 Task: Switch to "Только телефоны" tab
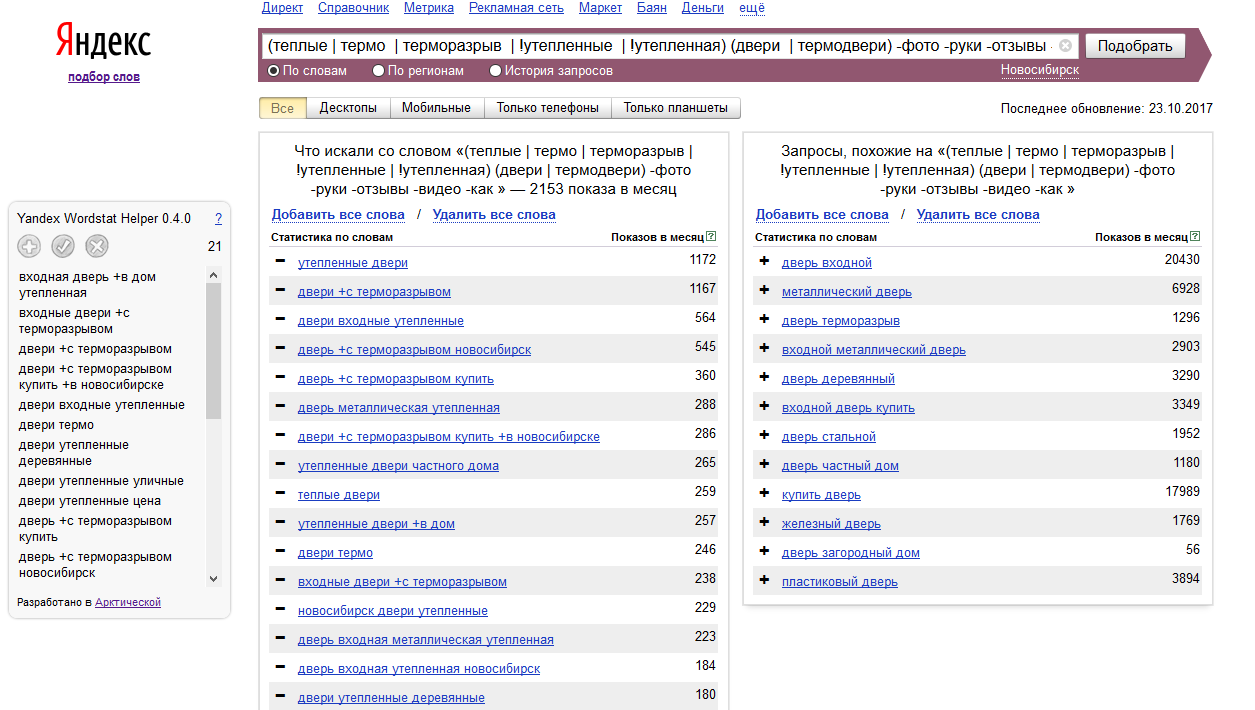[548, 108]
